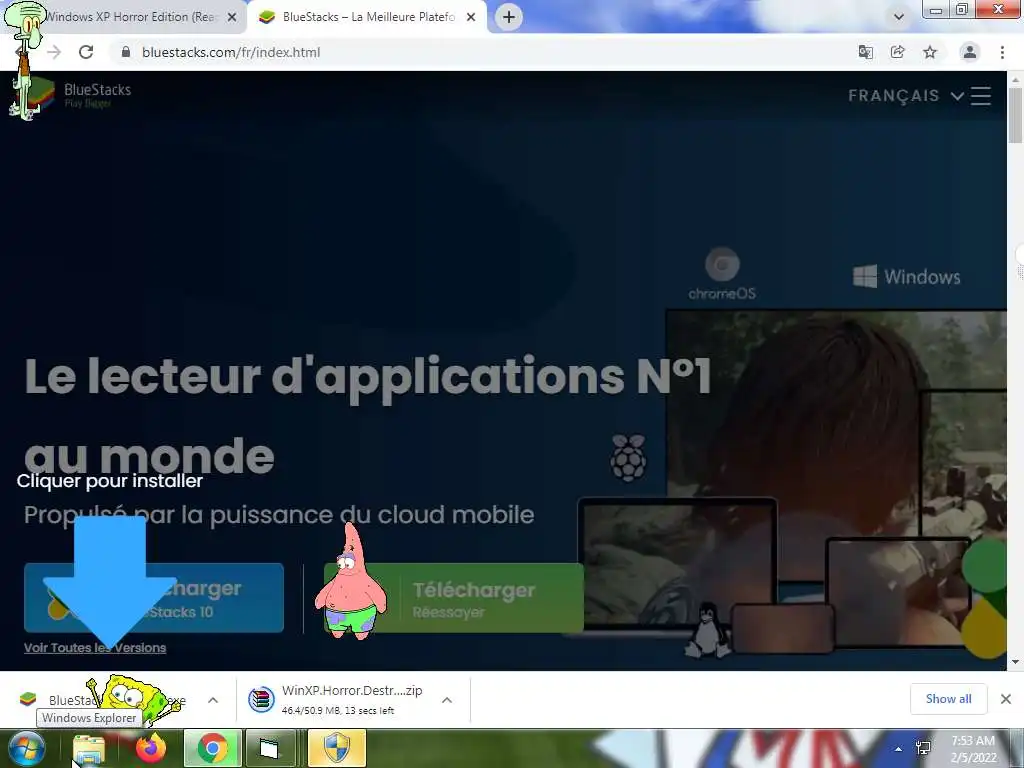Open Windows Explorer from the taskbar
Image resolution: width=1024 pixels, height=768 pixels.
point(89,748)
